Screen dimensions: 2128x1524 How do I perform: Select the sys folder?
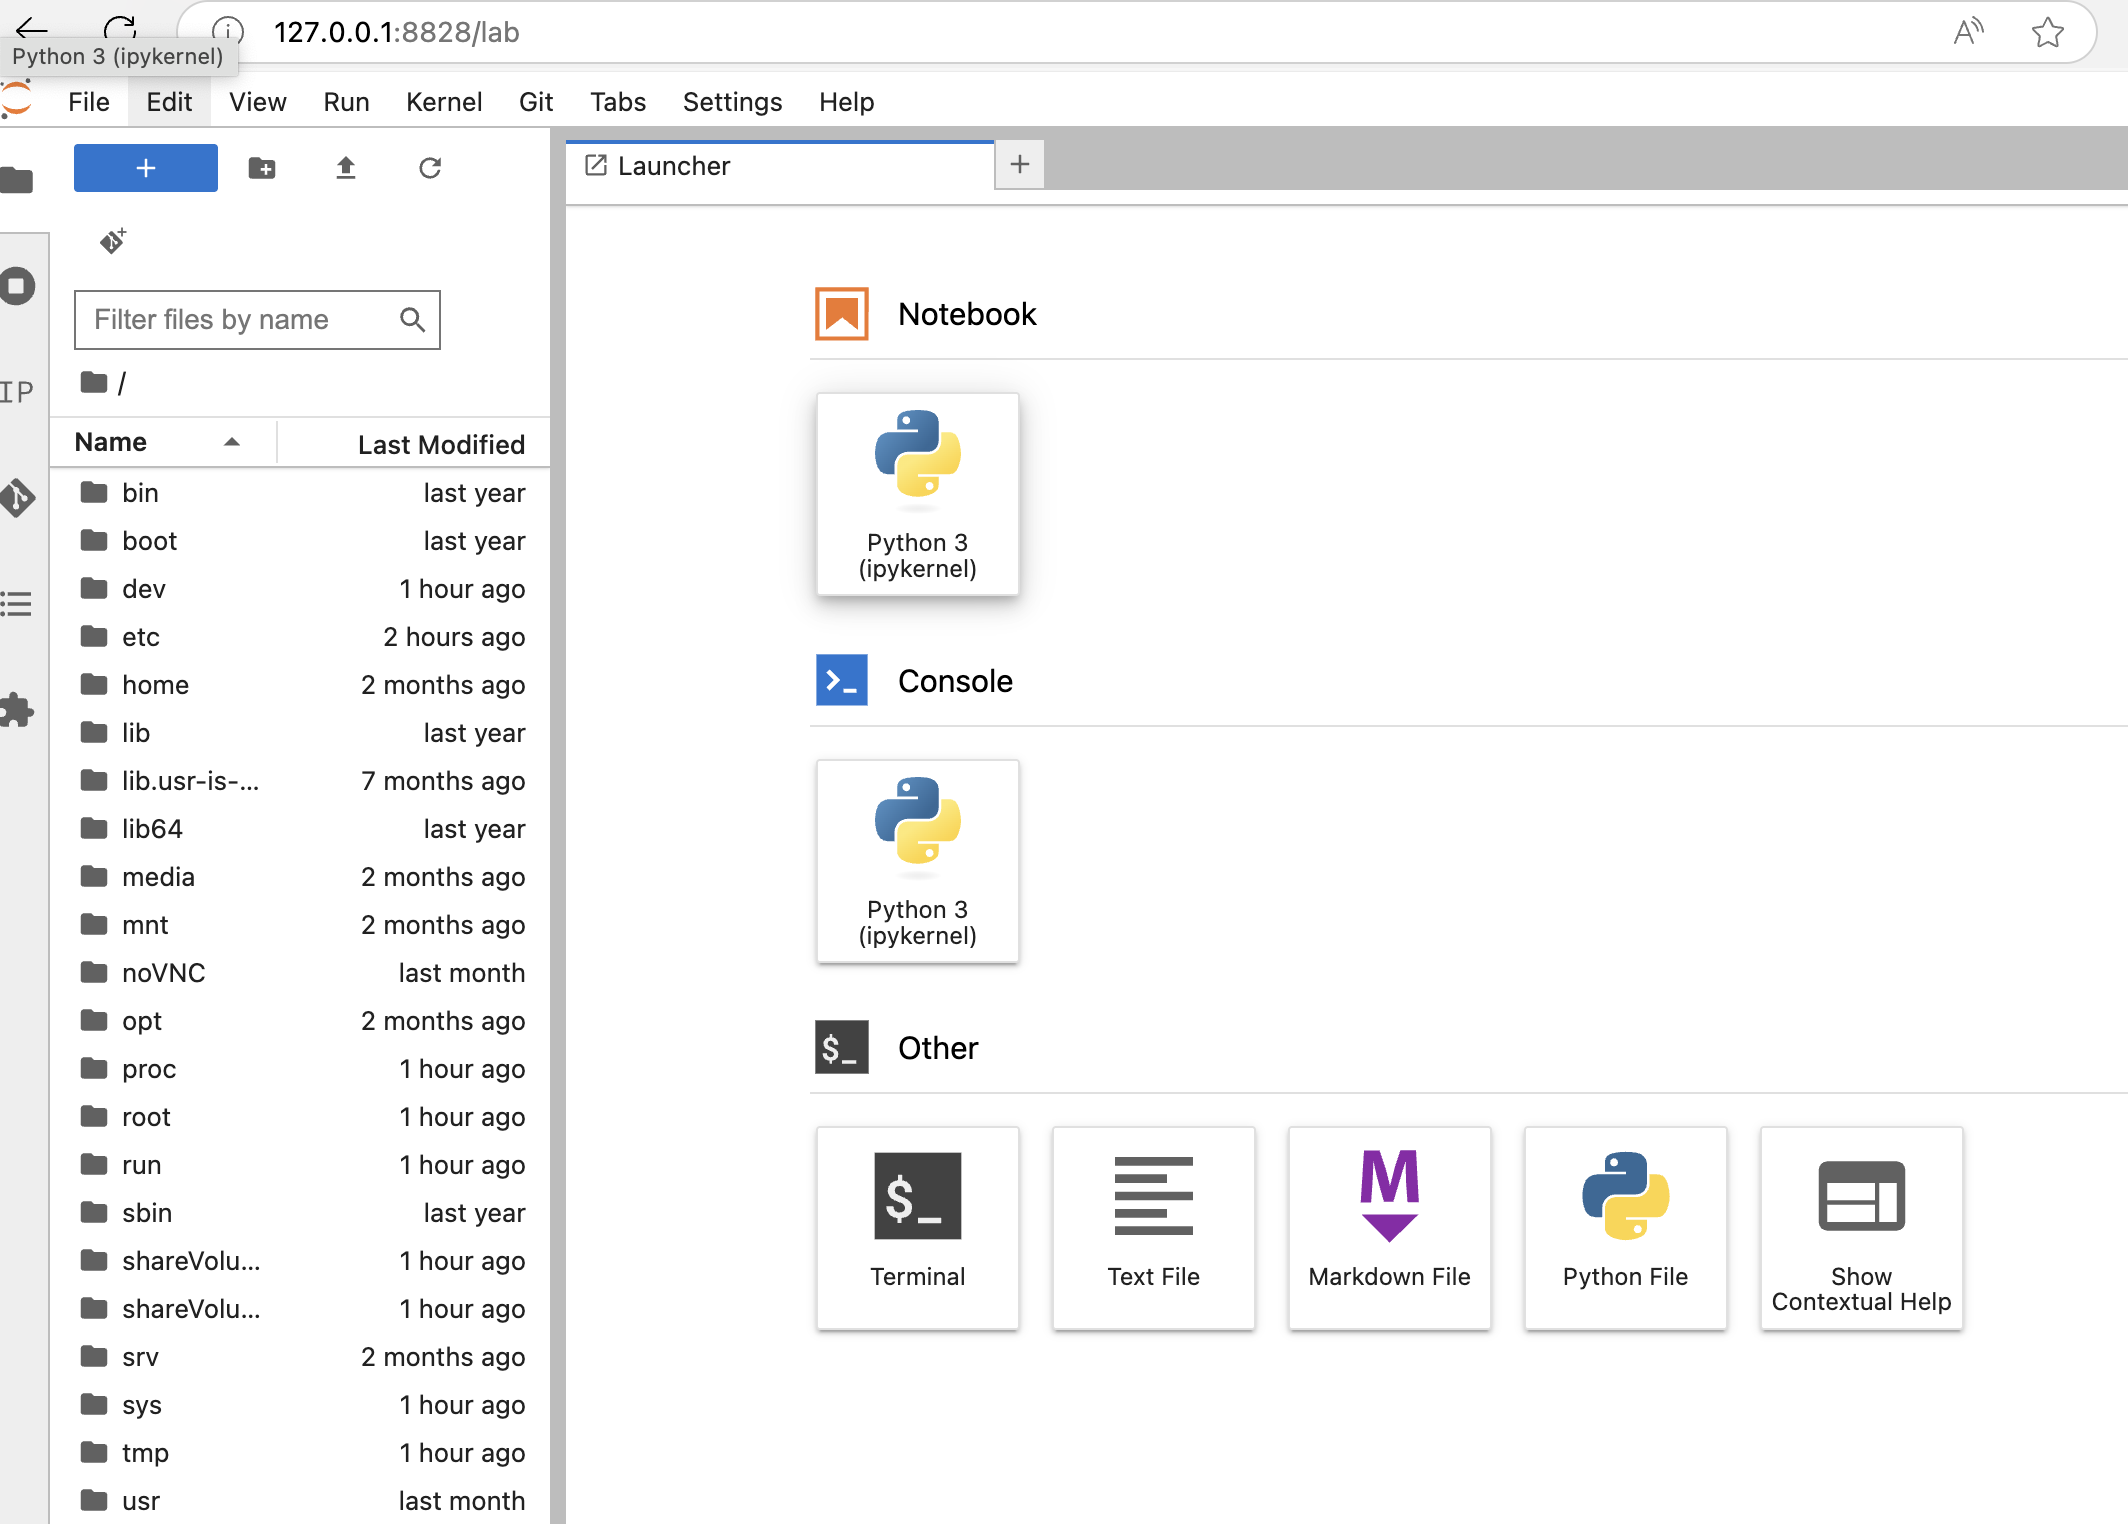coord(300,1405)
